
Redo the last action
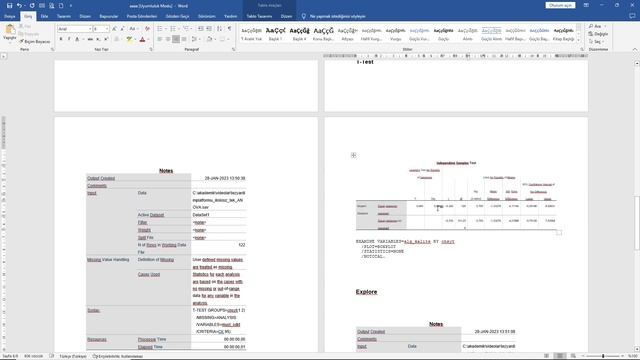pos(32,6)
